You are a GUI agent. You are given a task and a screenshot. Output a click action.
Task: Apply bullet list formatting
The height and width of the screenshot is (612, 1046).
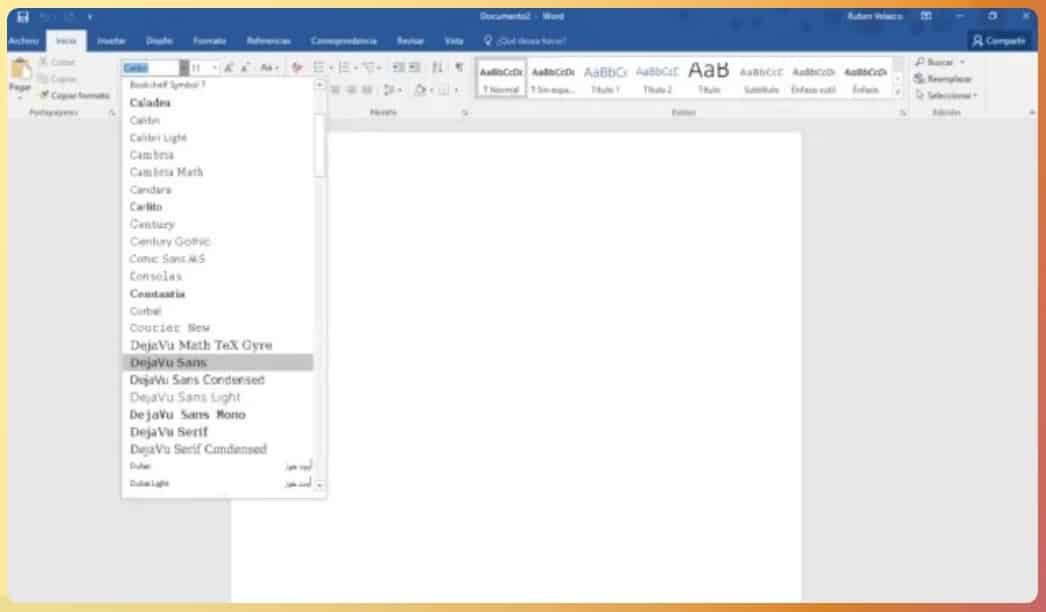pos(319,67)
